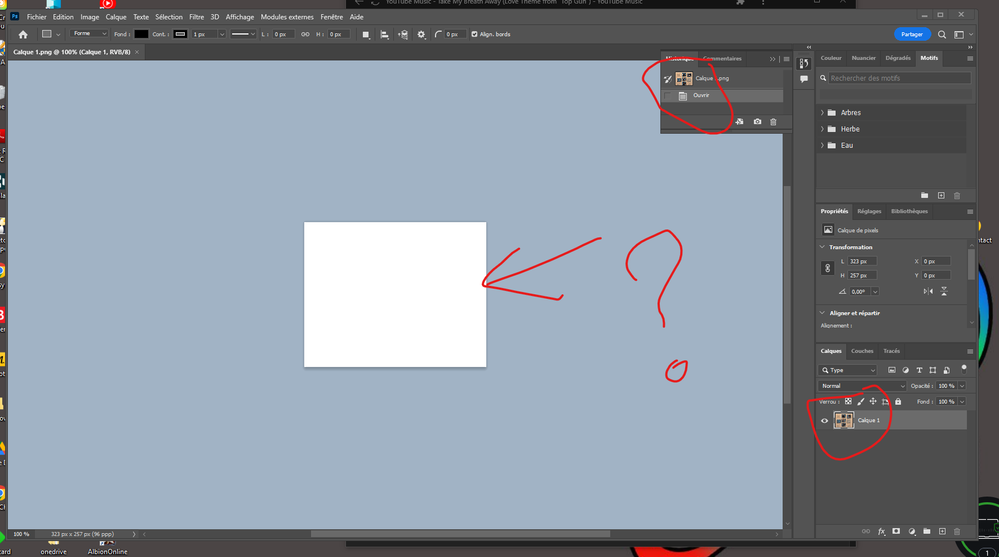
Task: Filter layers by shape layer icon
Action: [933, 370]
